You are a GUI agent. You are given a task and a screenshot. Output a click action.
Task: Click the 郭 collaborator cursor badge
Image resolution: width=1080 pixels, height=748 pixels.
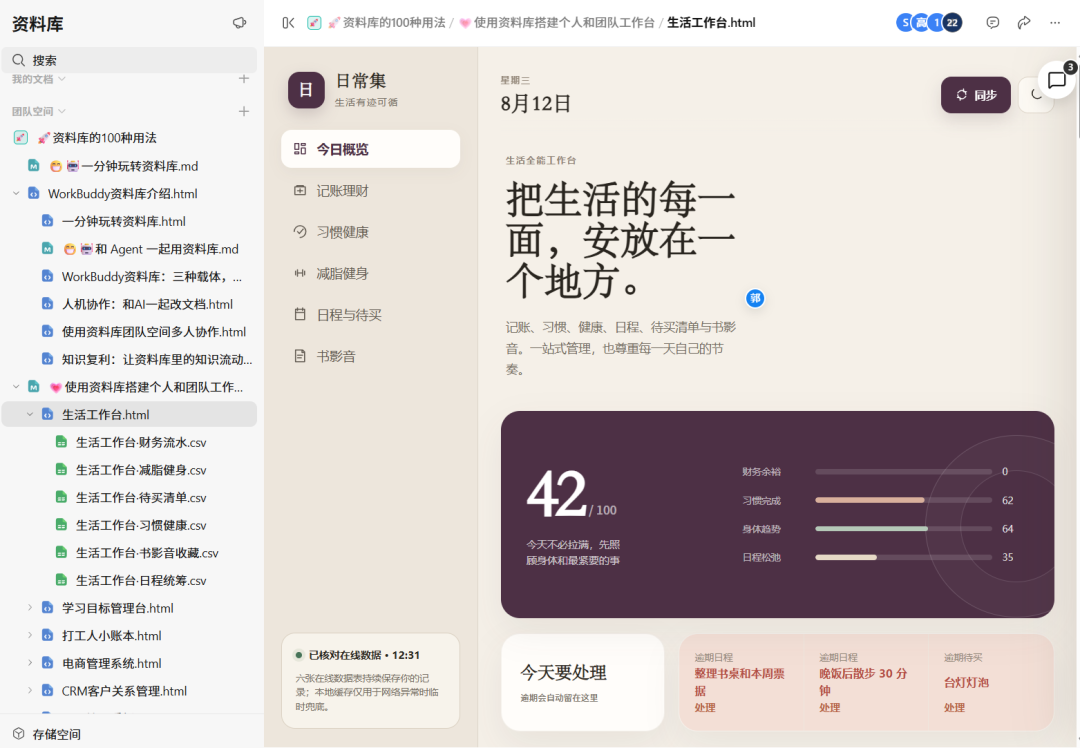[x=755, y=298]
